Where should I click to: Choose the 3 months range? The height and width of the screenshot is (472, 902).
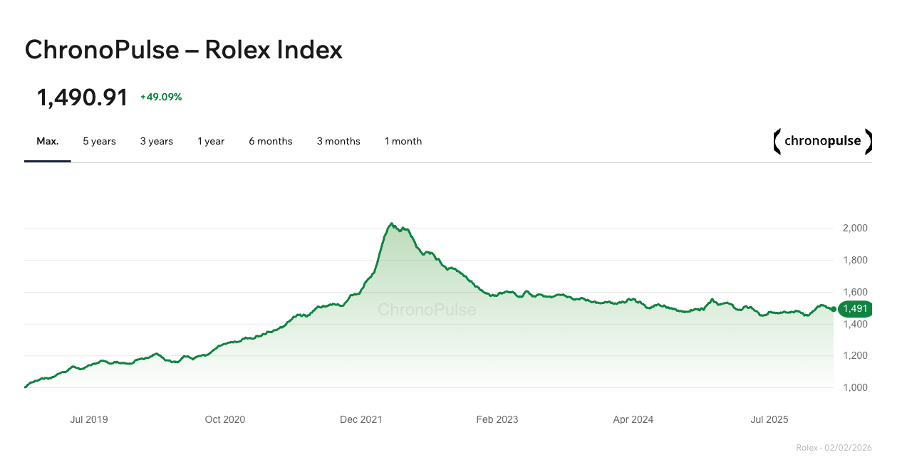coord(338,141)
